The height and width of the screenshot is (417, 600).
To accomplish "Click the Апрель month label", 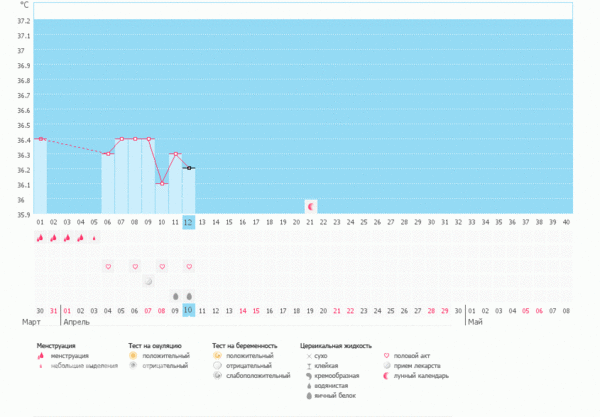I will pos(77,323).
